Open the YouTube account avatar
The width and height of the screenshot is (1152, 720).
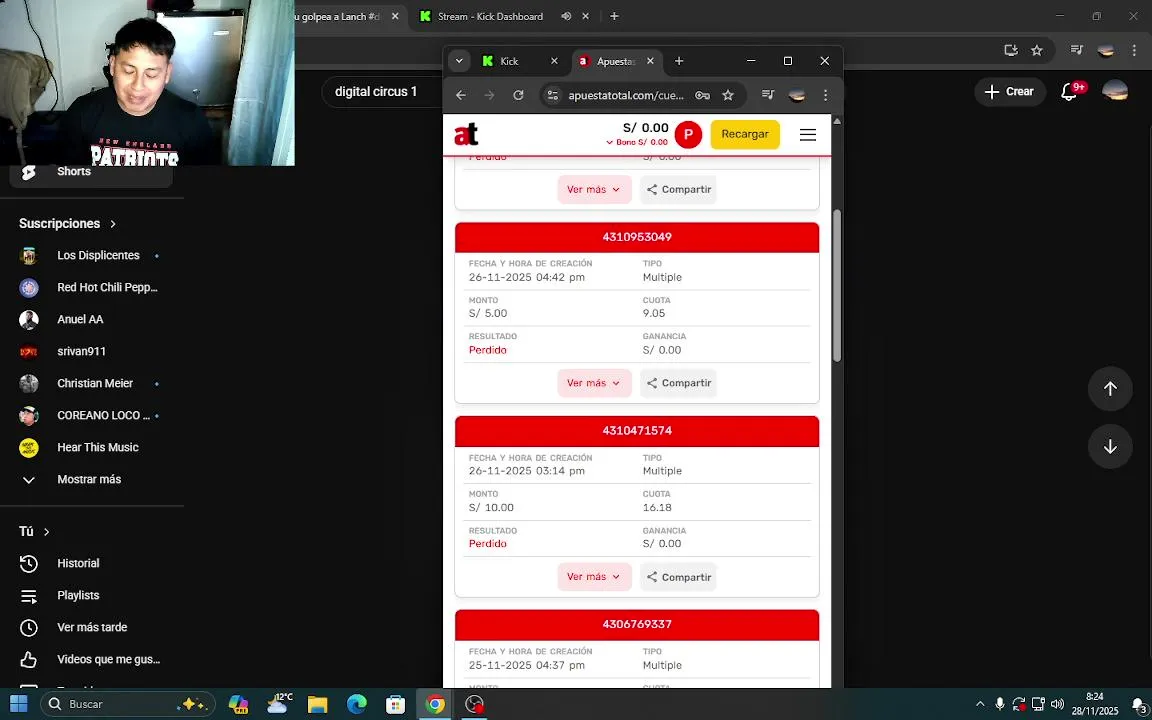[x=1115, y=92]
